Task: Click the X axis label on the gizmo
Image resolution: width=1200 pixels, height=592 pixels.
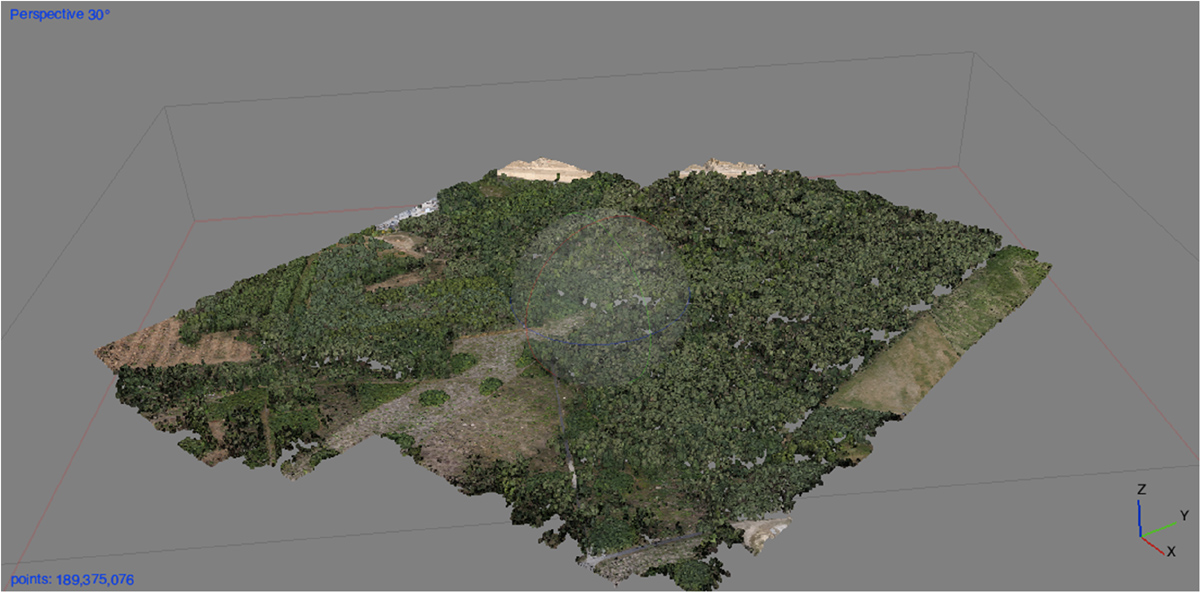Action: [1171, 551]
